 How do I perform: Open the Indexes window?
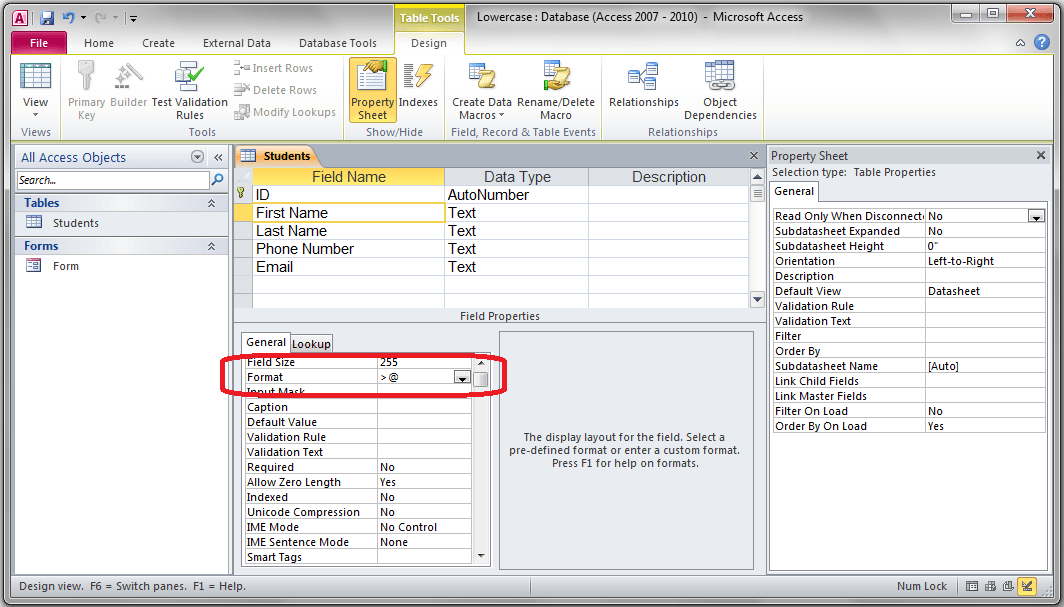[x=418, y=85]
